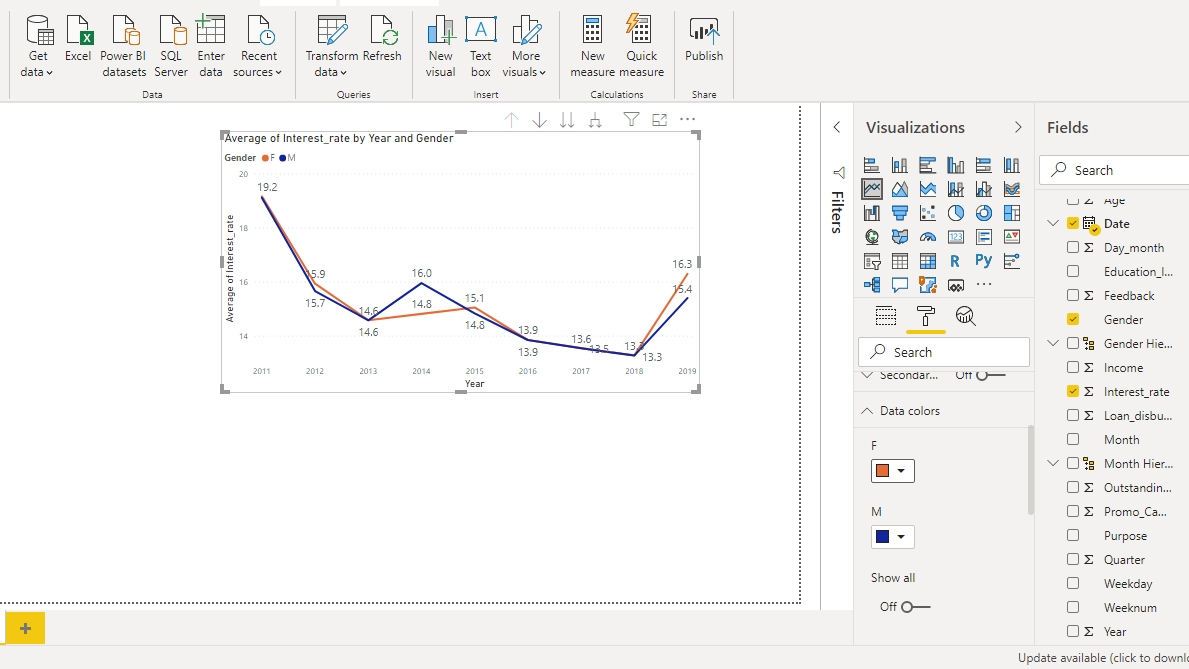1189x669 pixels.
Task: Check the Income field checkbox
Action: click(x=1073, y=368)
